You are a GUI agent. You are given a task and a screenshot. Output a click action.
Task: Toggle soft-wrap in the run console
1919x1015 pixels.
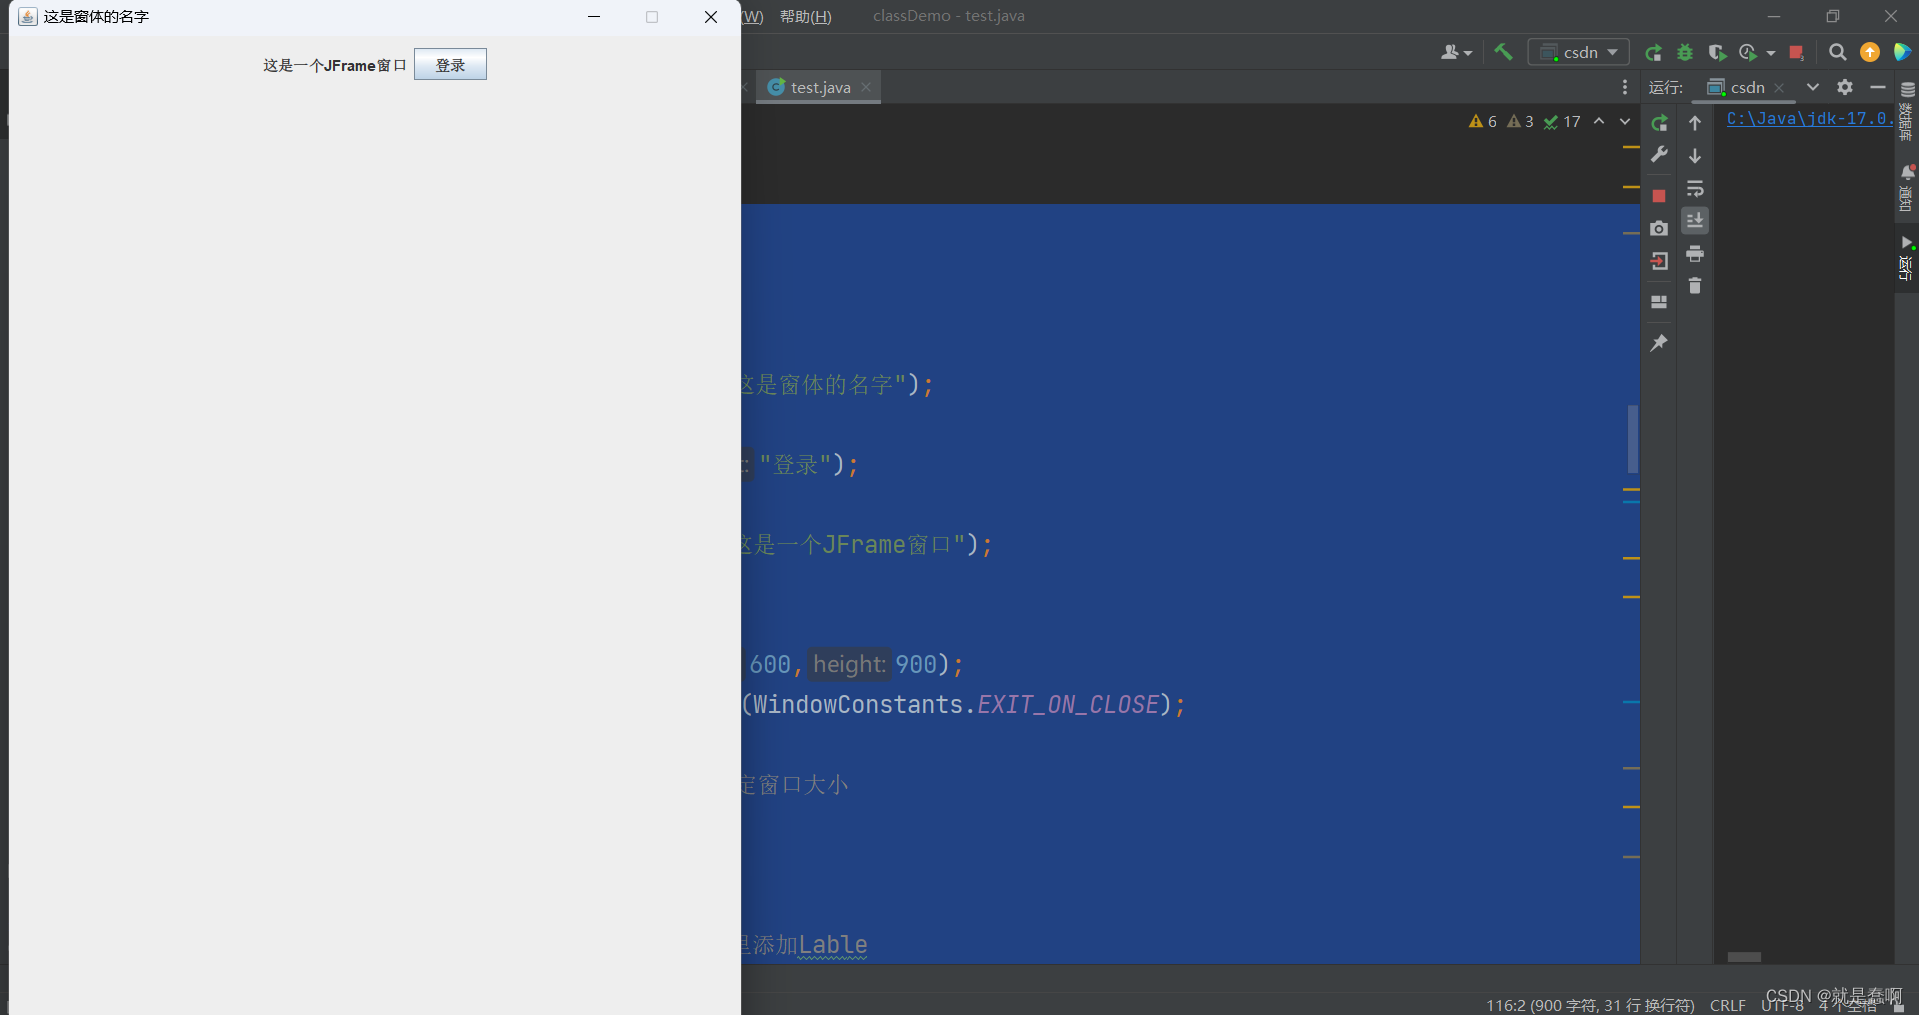1695,189
